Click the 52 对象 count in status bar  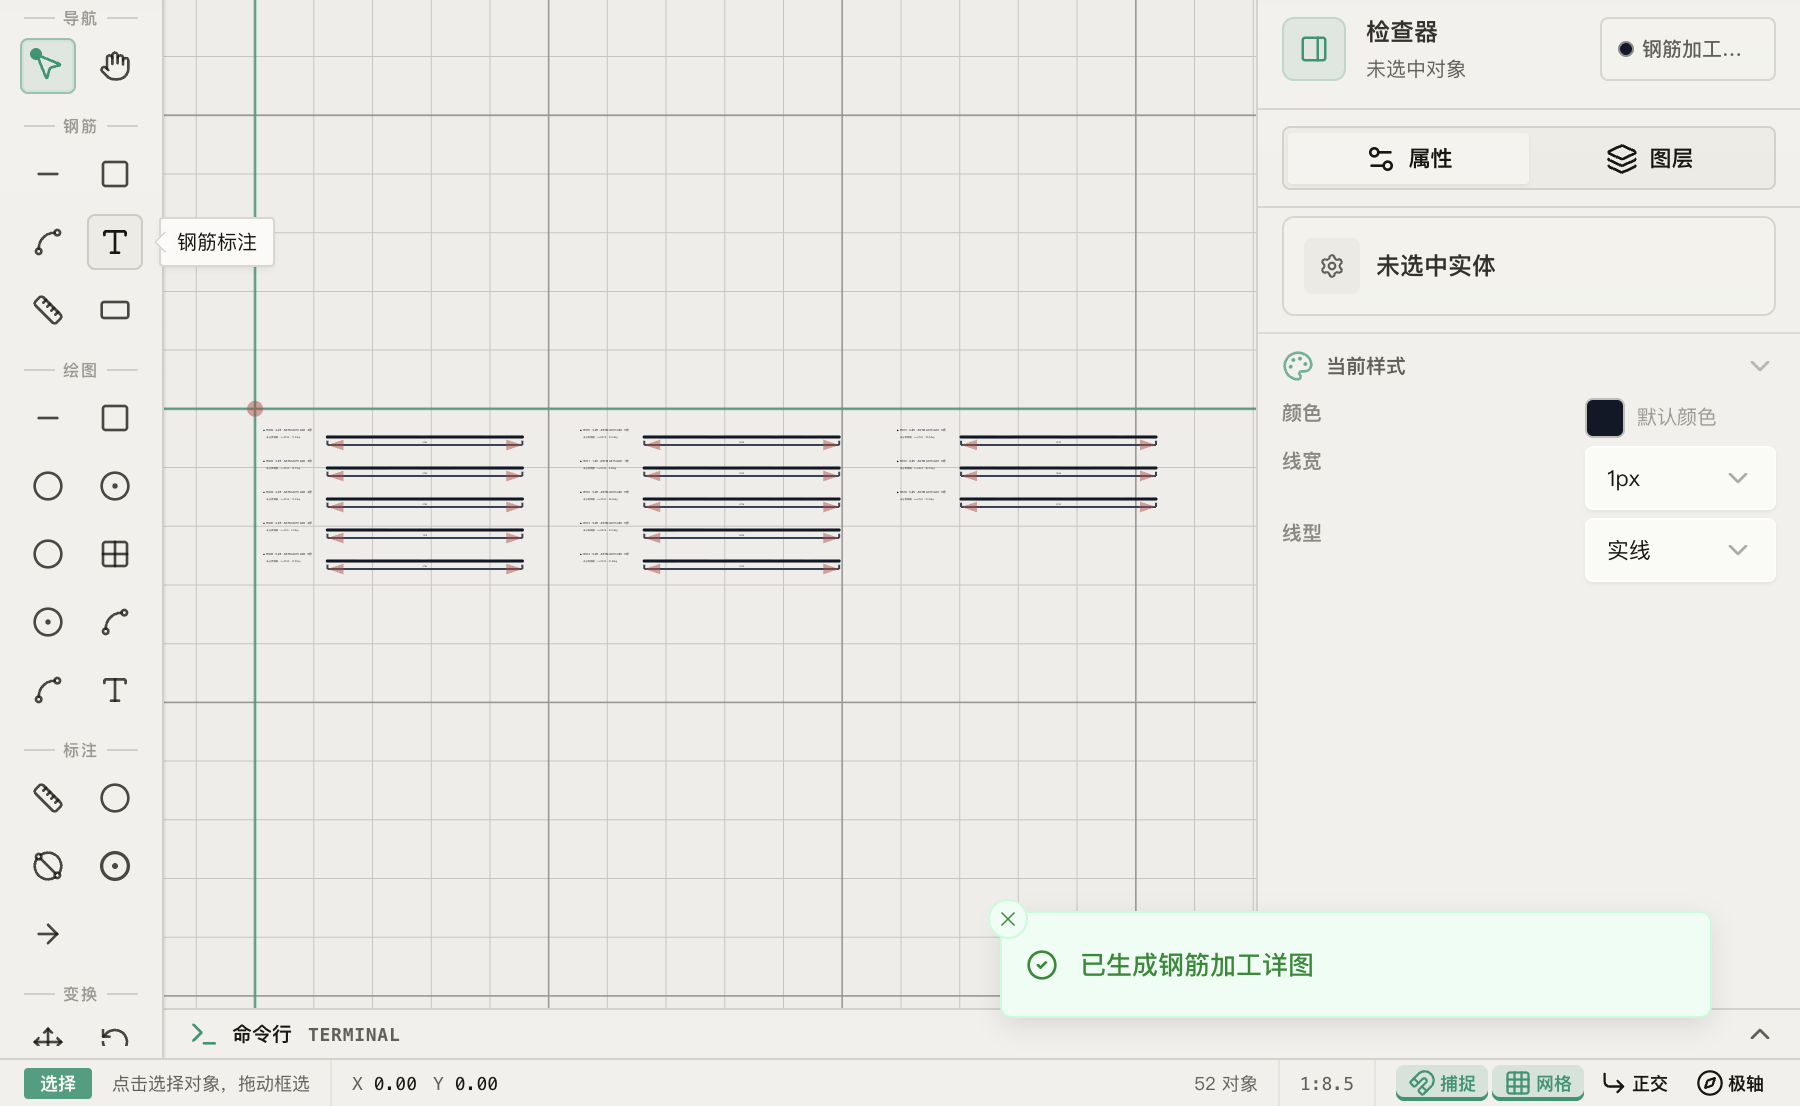pos(1226,1083)
